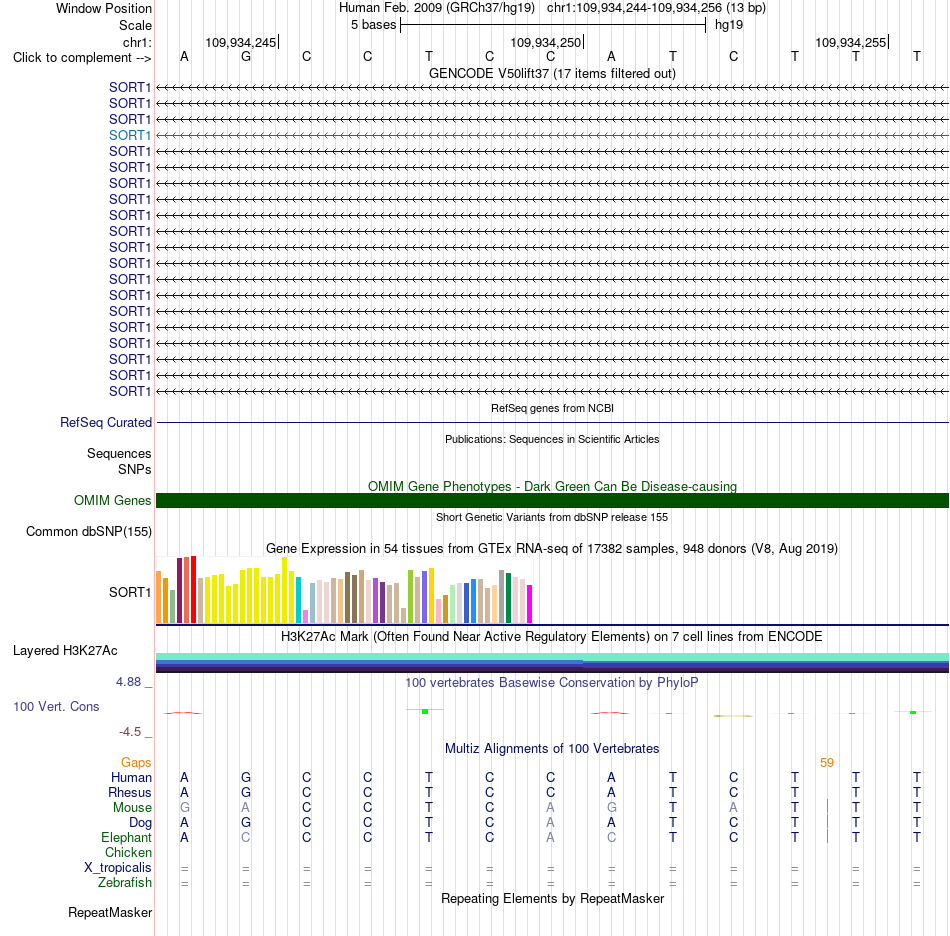Screen dimensions: 950x936
Task: Select the Mouse alignment row label
Action: [x=132, y=808]
